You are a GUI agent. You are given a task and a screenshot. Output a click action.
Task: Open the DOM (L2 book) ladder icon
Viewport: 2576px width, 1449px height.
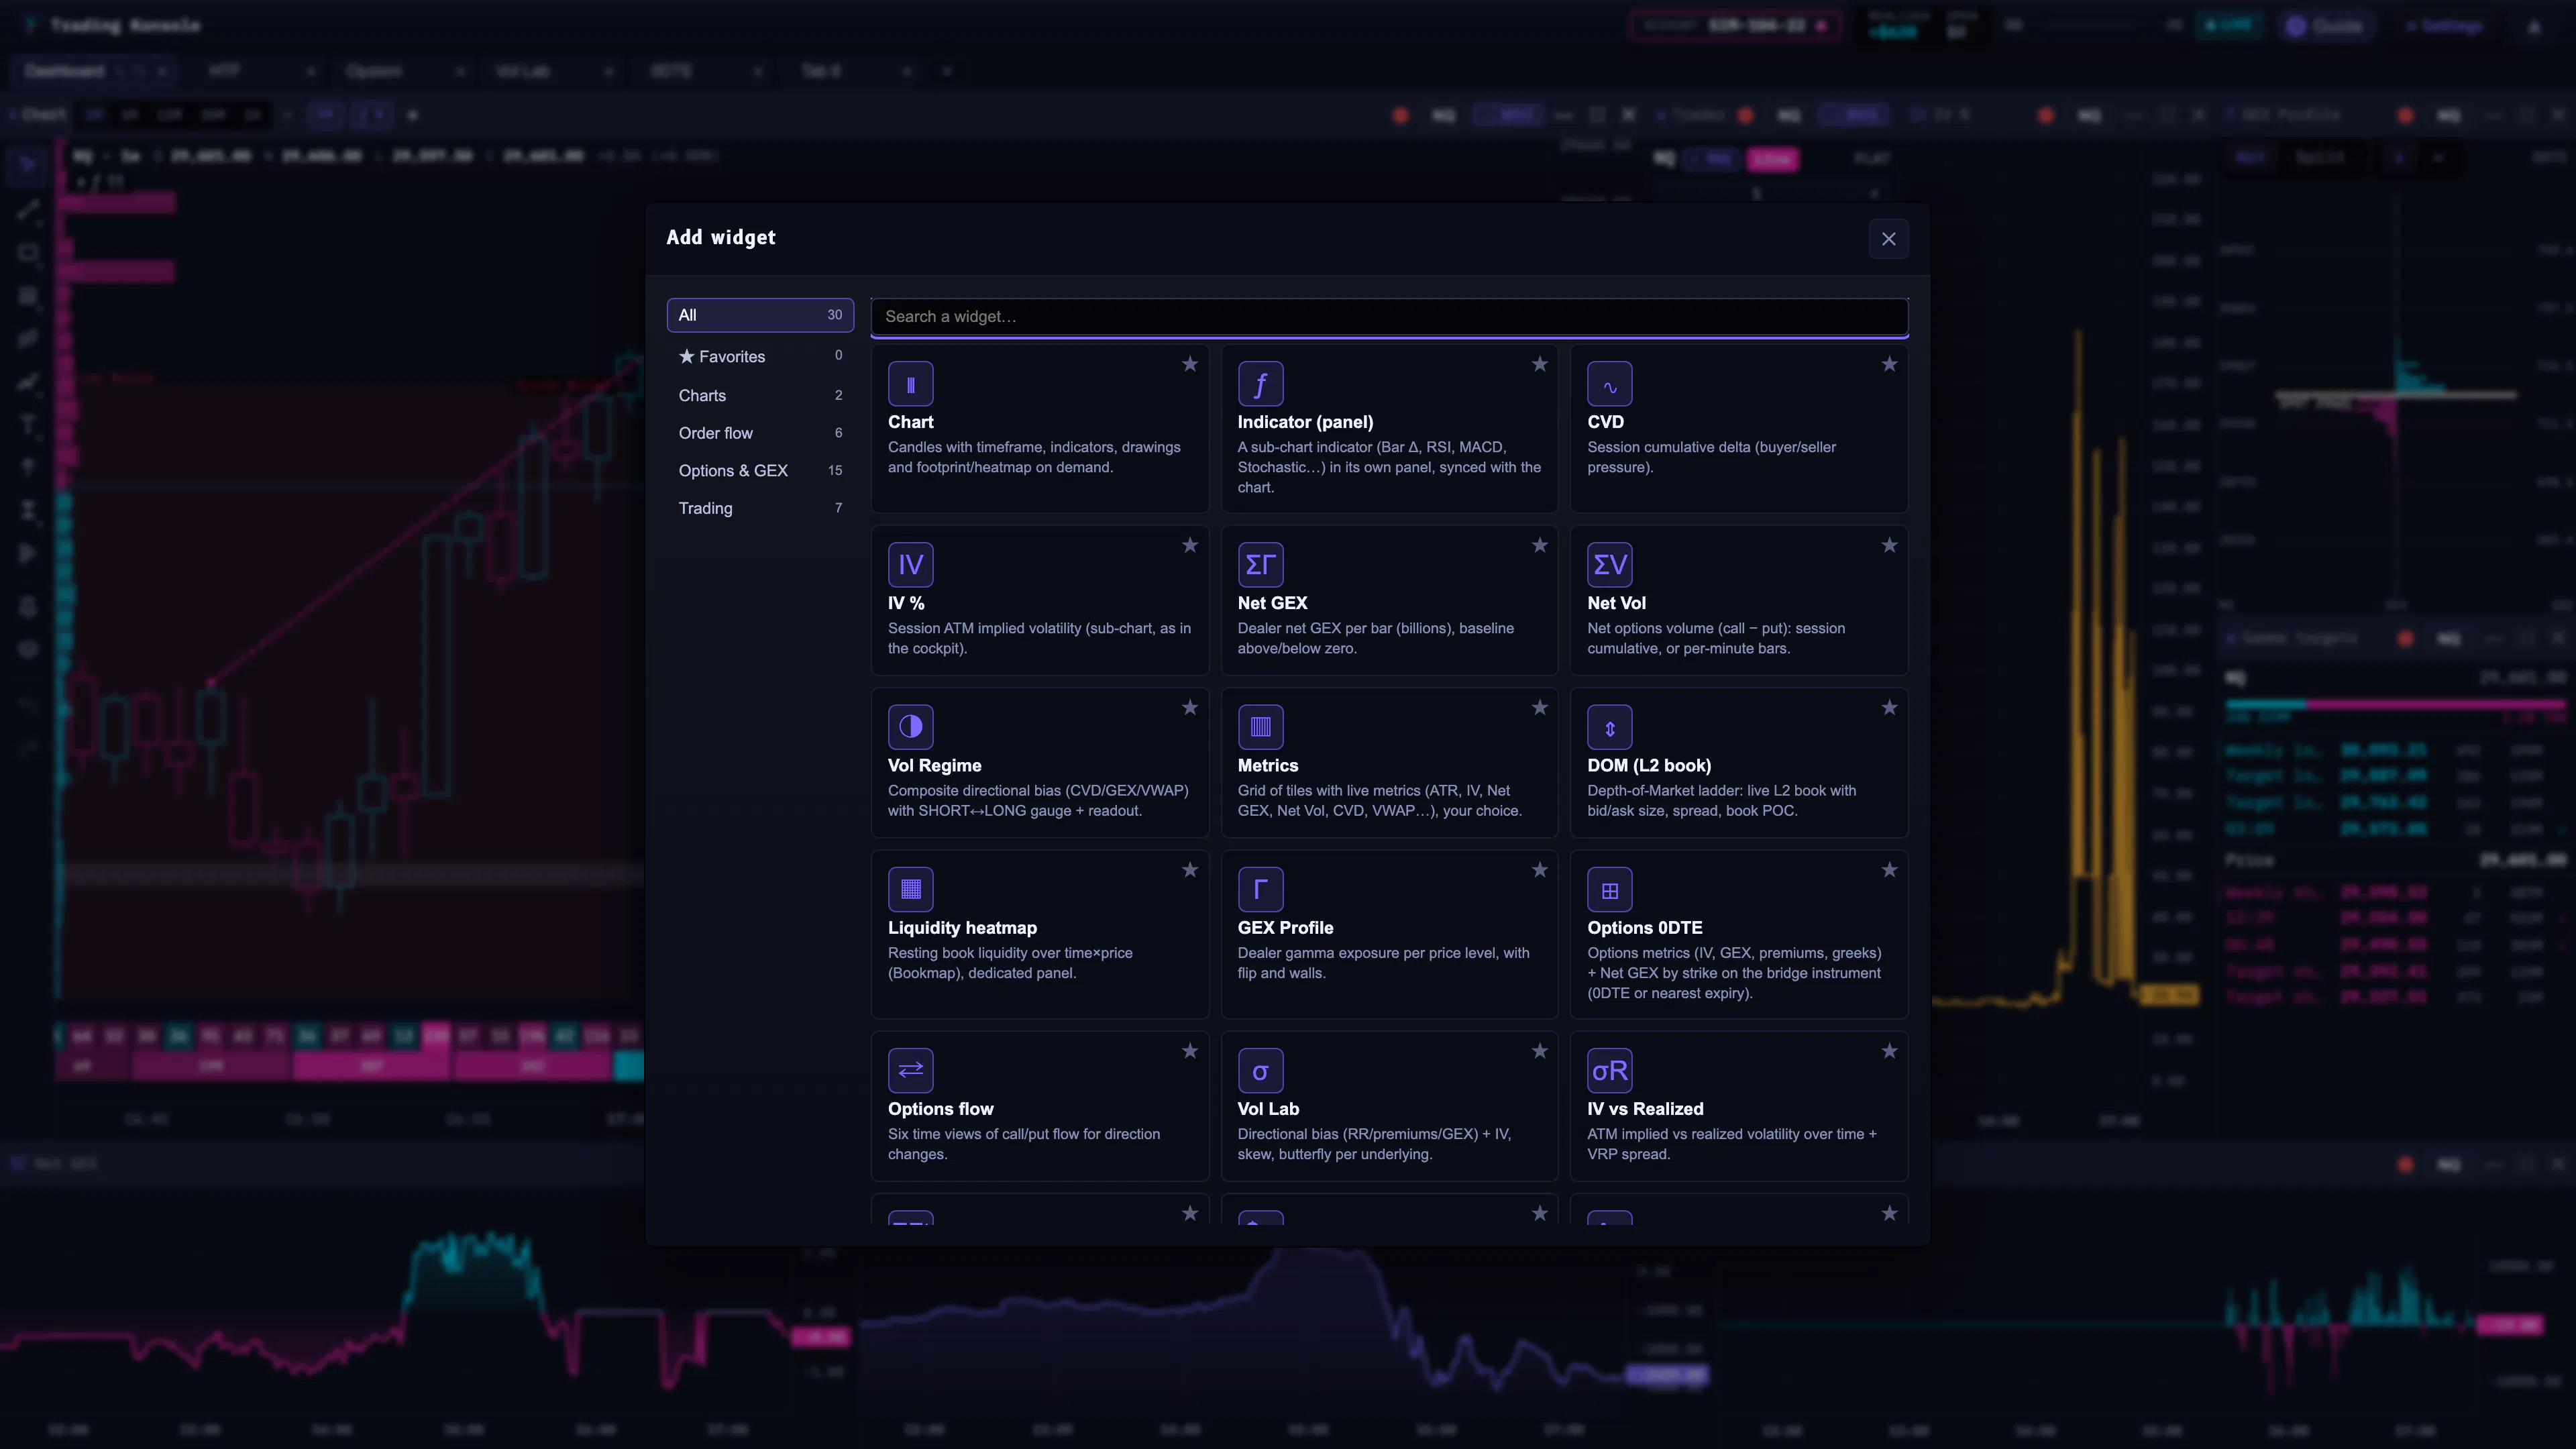tap(1609, 727)
